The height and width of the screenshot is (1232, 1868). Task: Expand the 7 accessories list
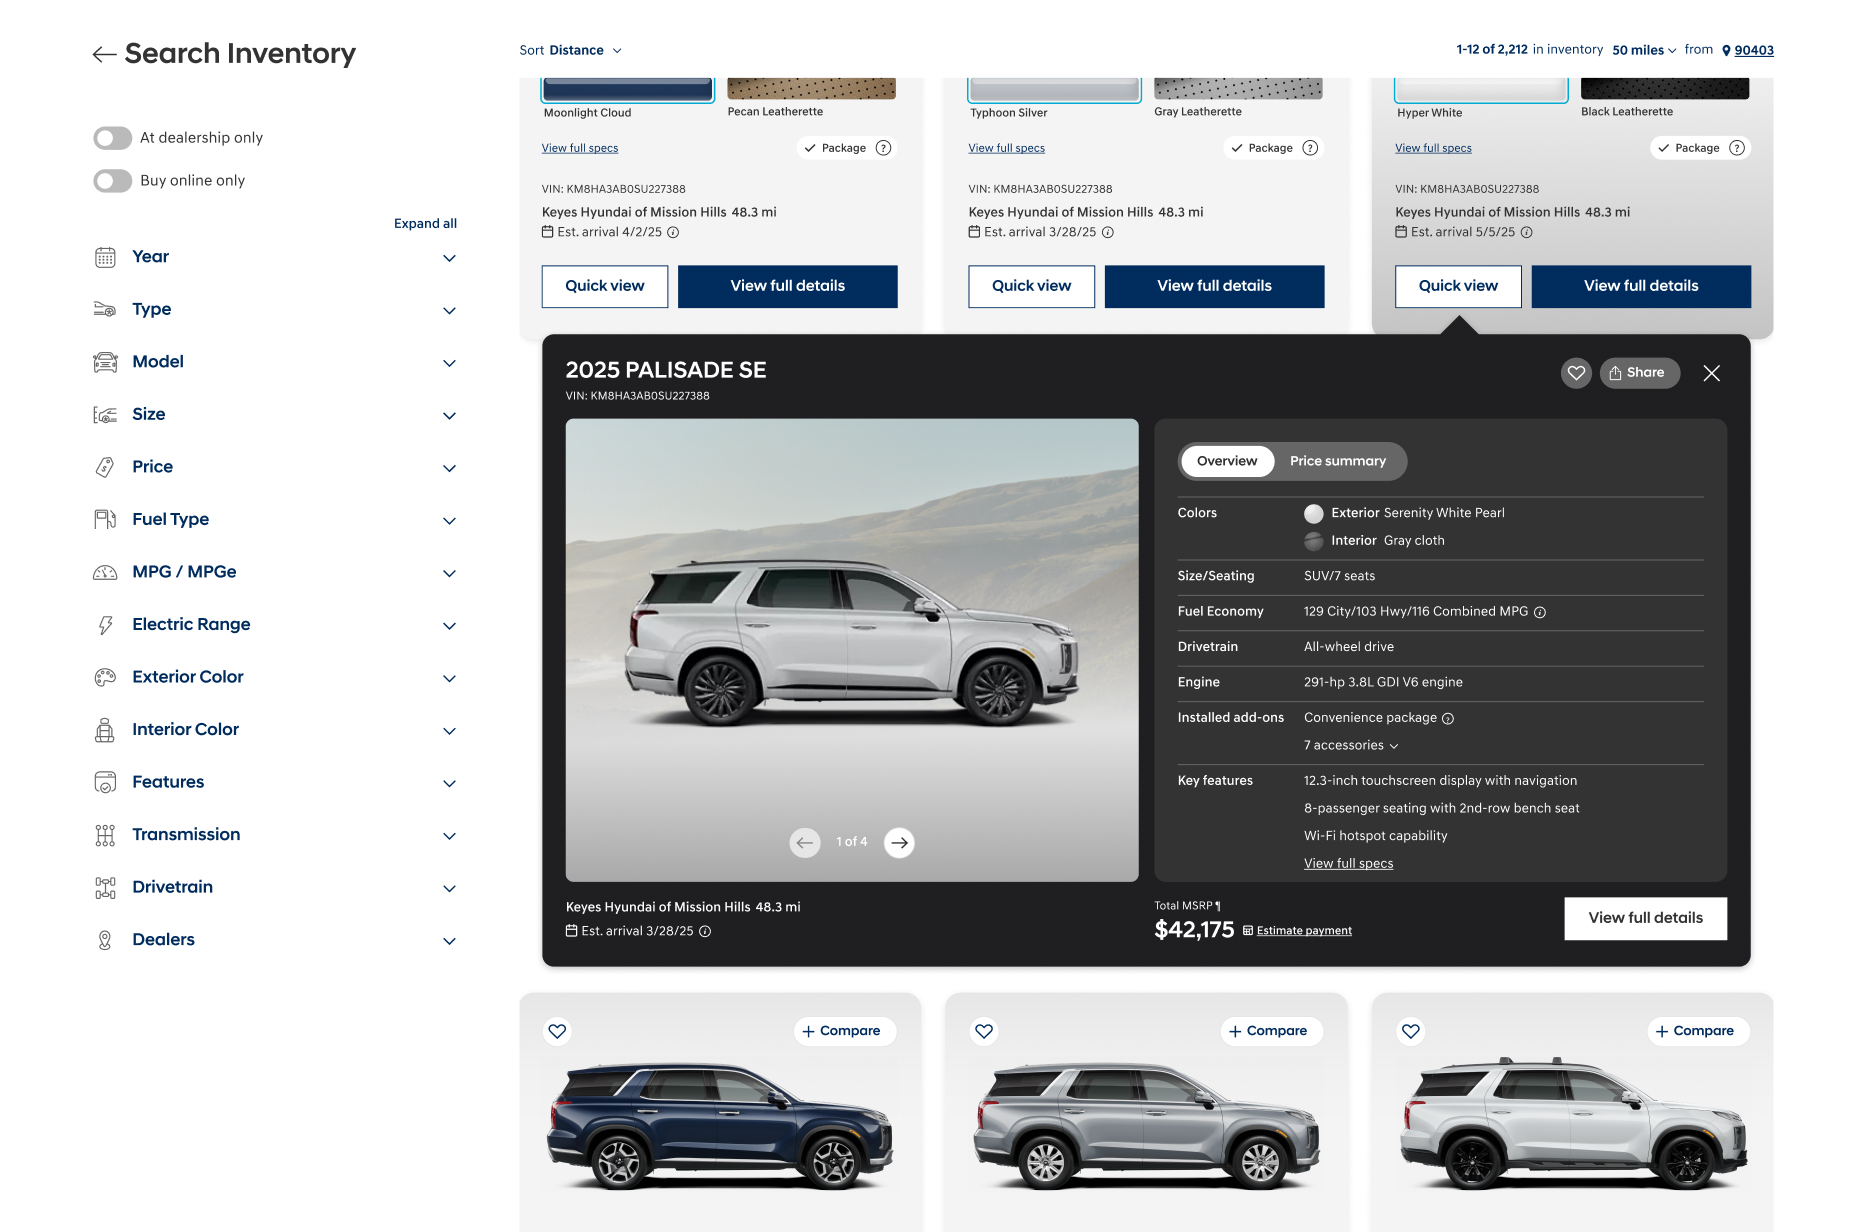click(x=1351, y=746)
